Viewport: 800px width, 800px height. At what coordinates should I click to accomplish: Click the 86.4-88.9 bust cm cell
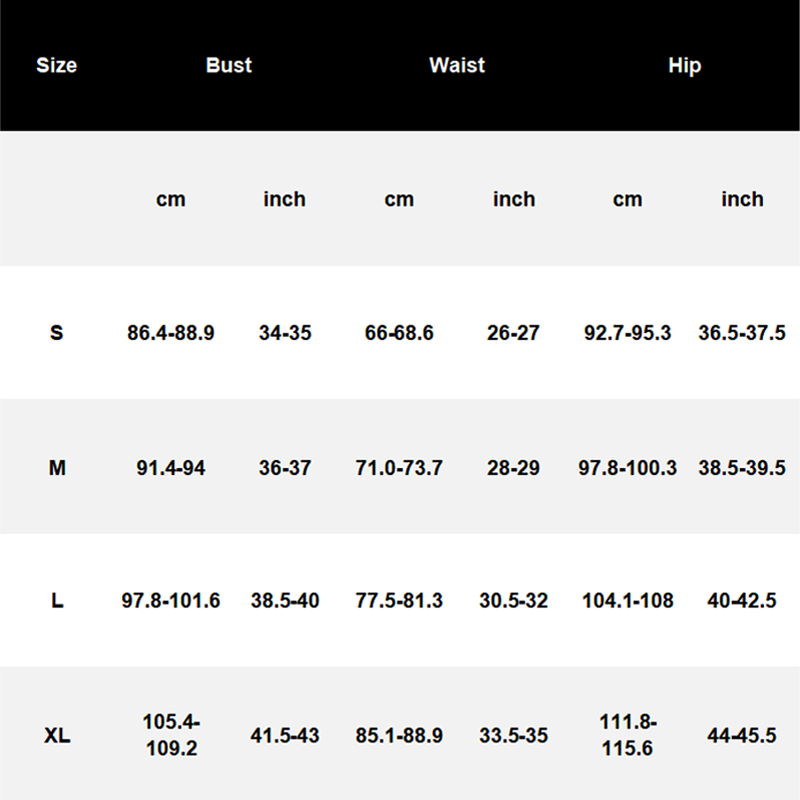point(171,333)
